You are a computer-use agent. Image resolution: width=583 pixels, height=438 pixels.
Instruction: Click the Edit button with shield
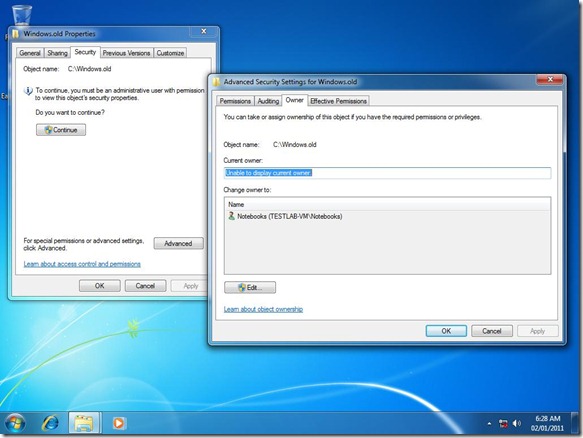[x=250, y=287]
